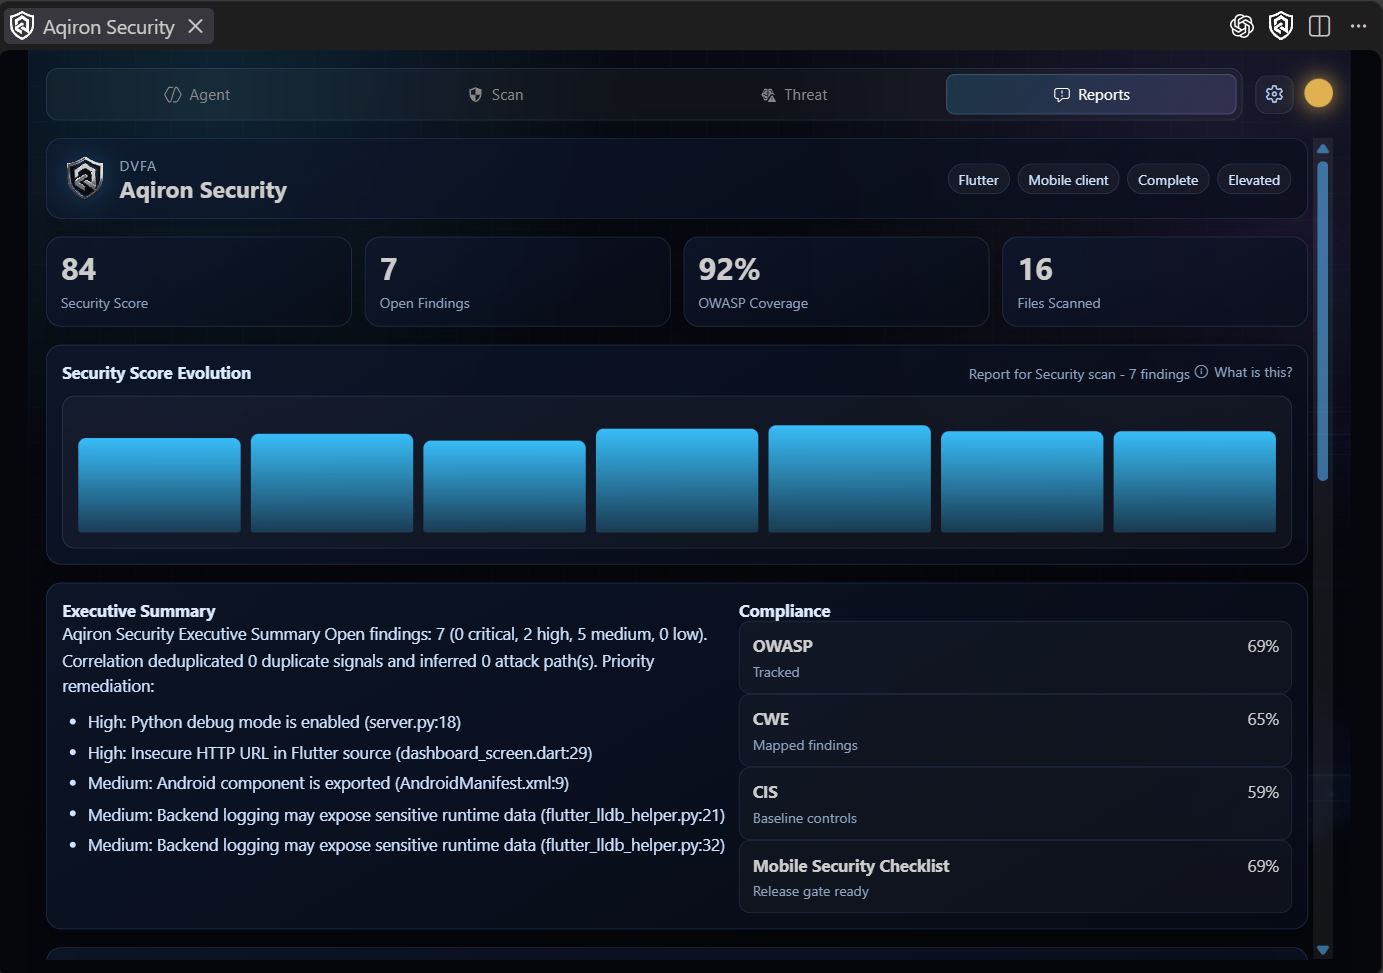Click the Aqiron shield icon in tab title
1383x973 pixels.
pyautogui.click(x=22, y=26)
